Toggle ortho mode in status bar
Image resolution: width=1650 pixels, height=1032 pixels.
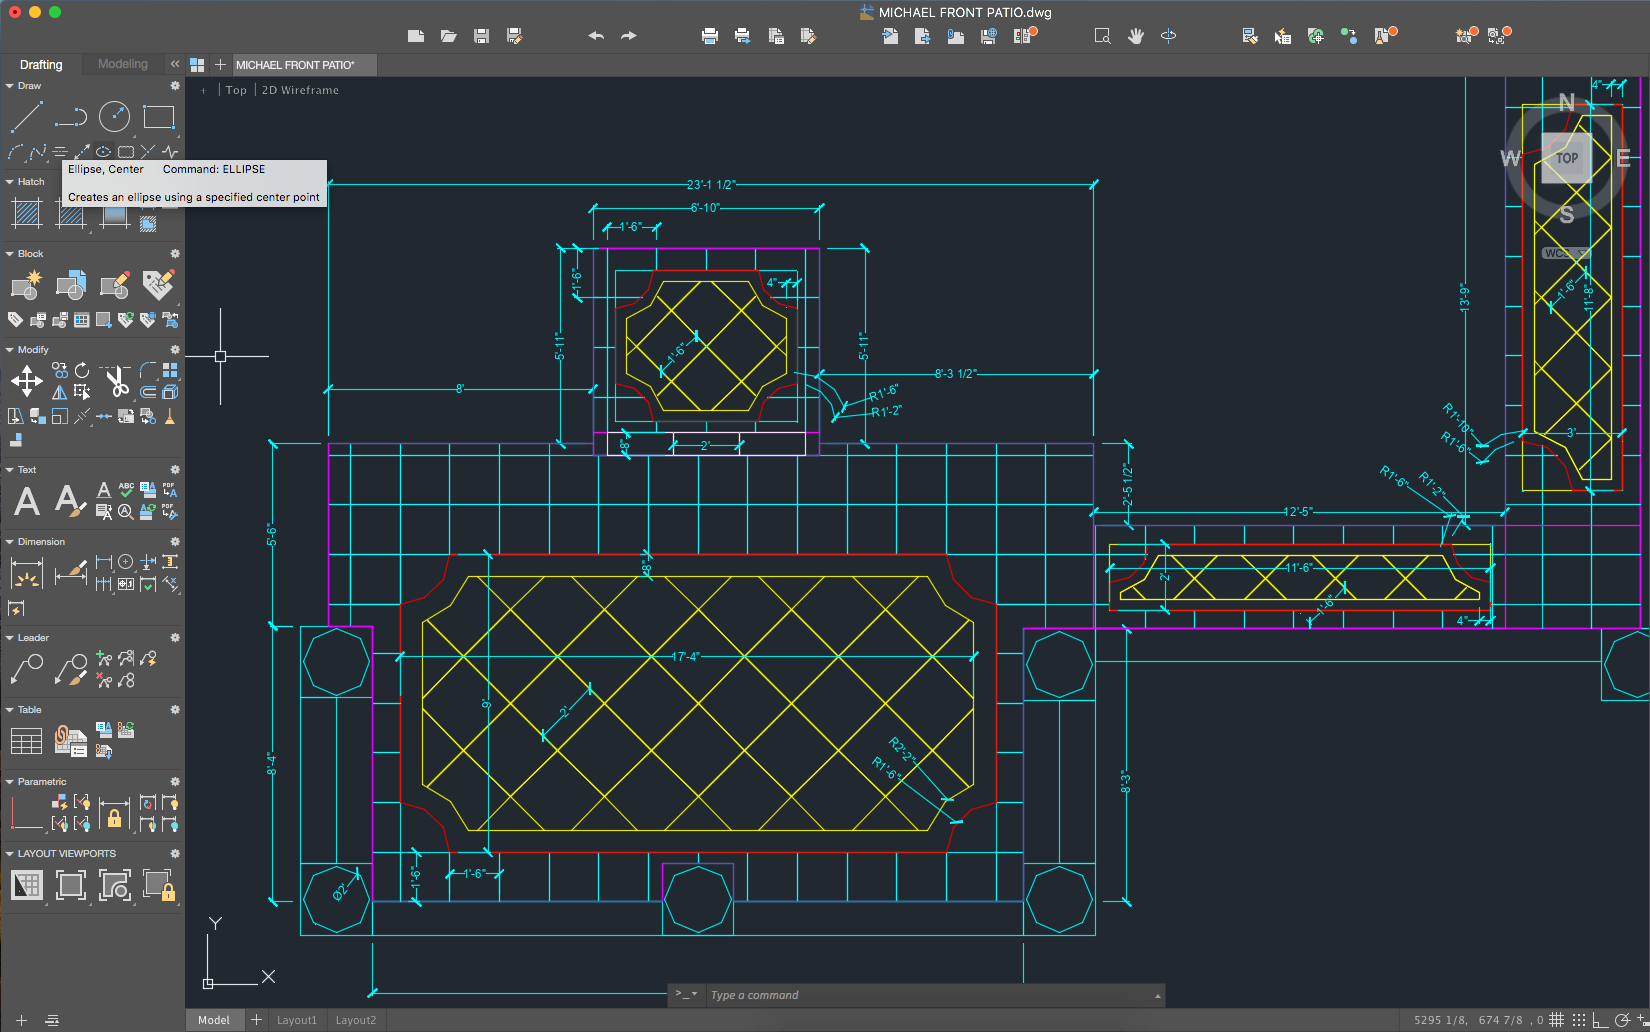tap(1601, 1020)
